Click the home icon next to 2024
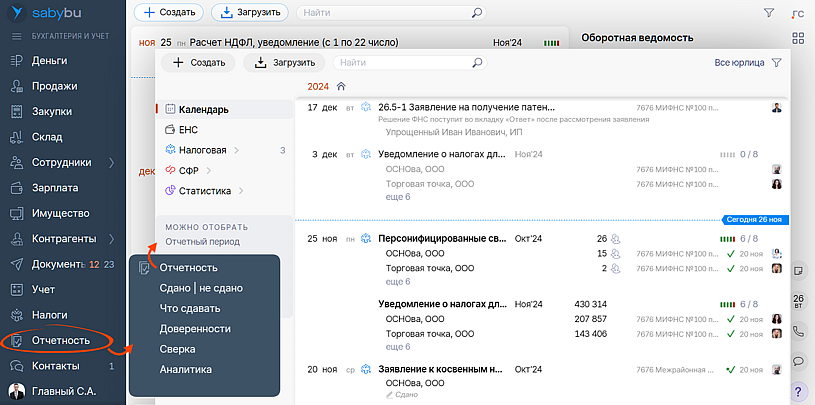 point(342,87)
